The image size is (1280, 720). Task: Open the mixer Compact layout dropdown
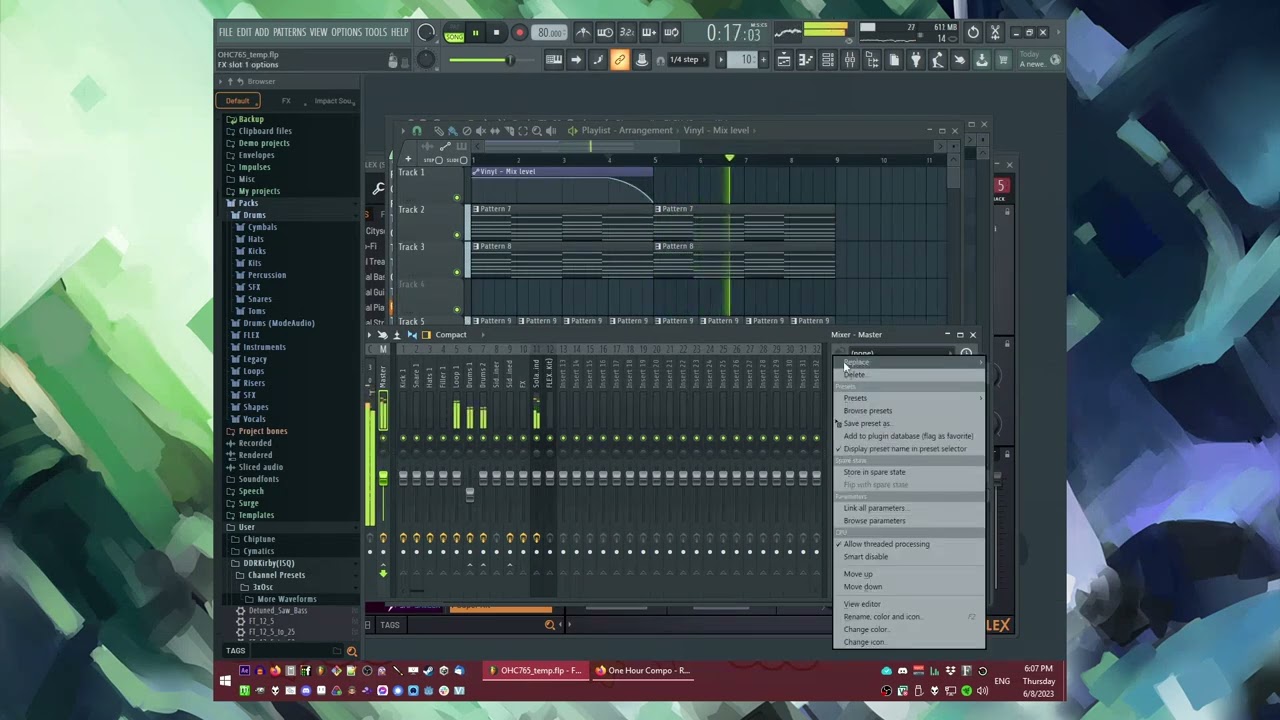point(451,335)
